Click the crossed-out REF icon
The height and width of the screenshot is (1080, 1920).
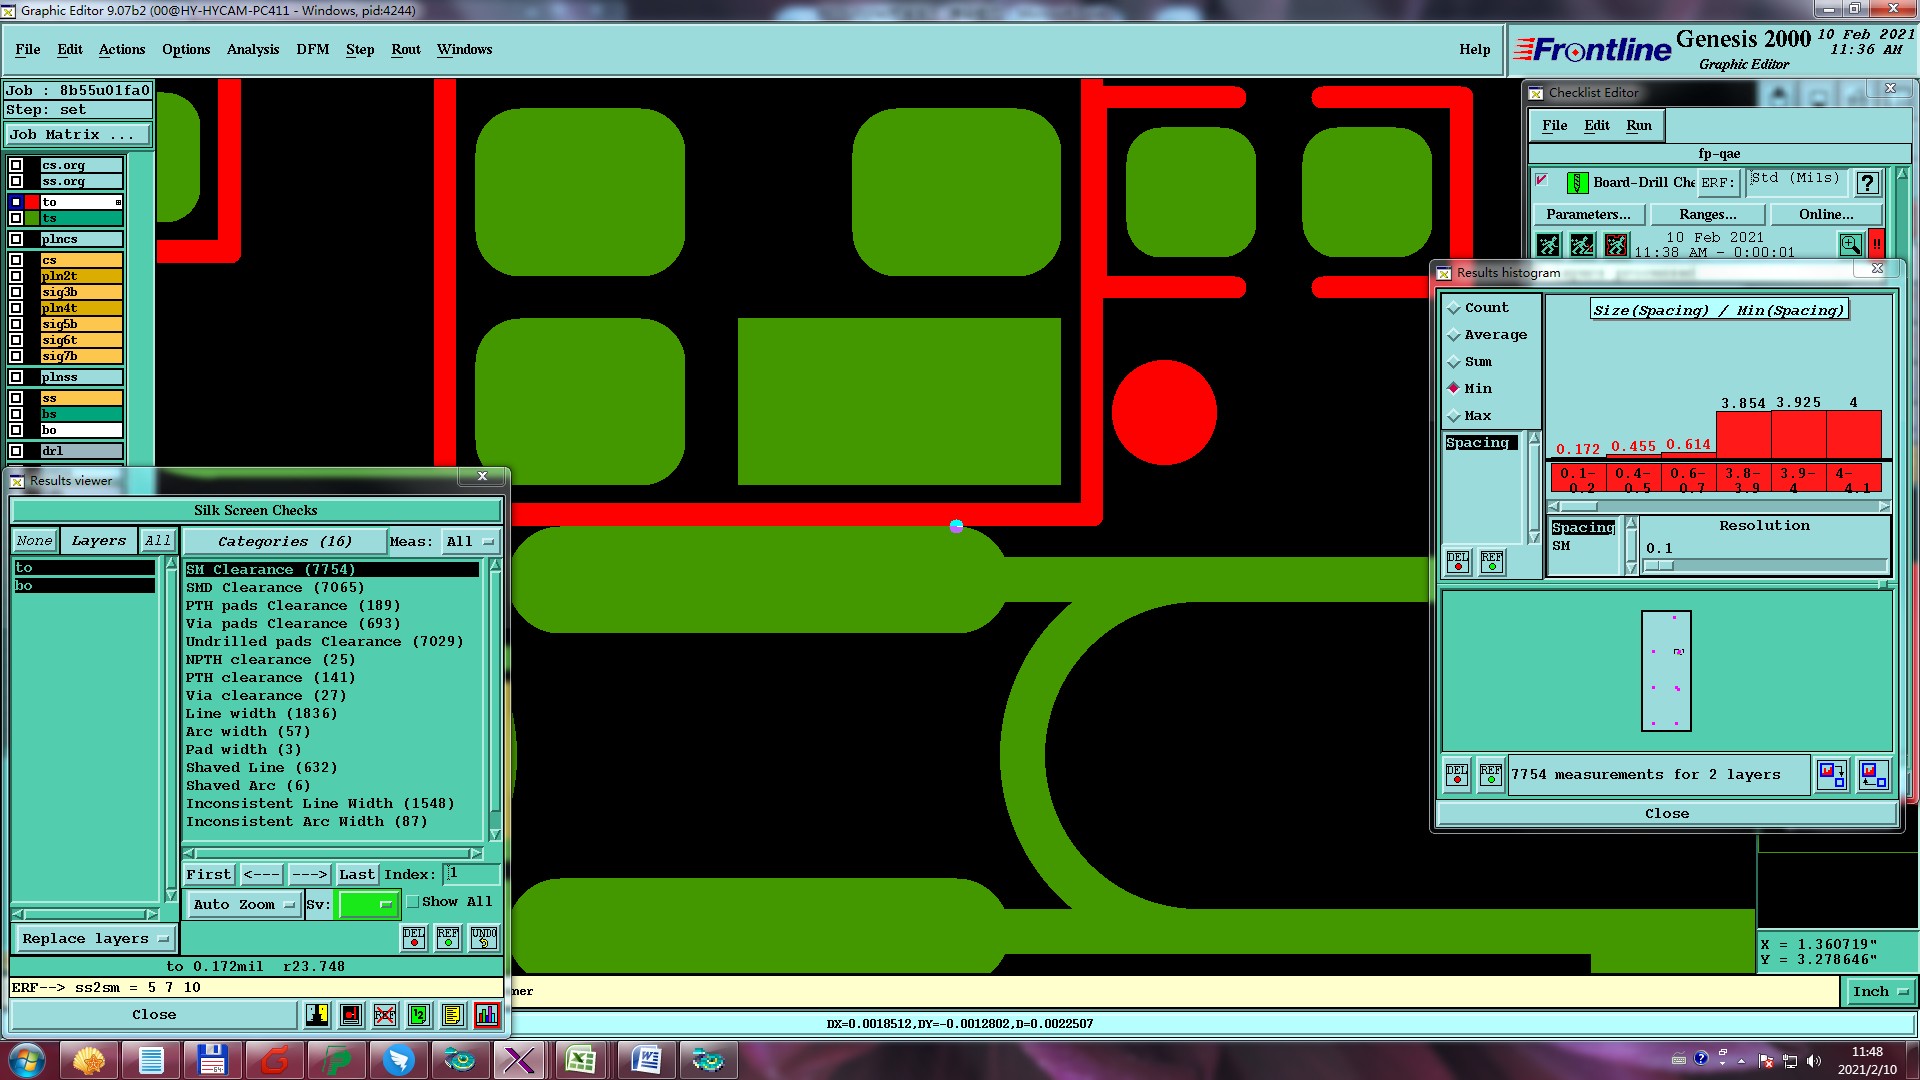[385, 1015]
